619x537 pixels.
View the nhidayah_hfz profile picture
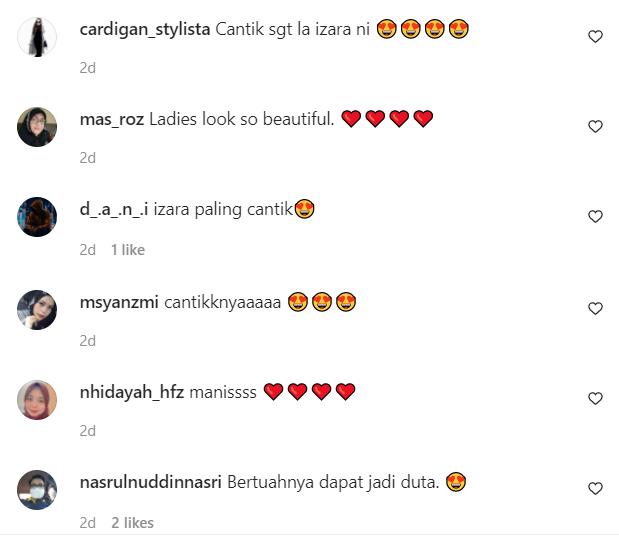pyautogui.click(x=37, y=400)
